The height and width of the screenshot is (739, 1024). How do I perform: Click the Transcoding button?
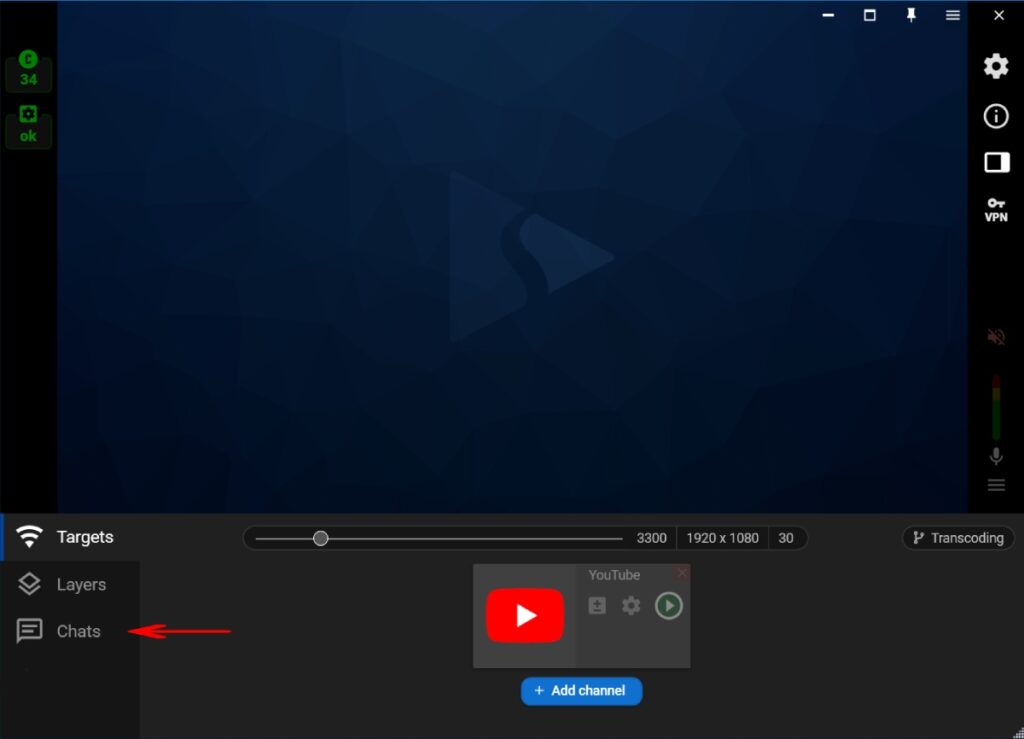(x=958, y=538)
